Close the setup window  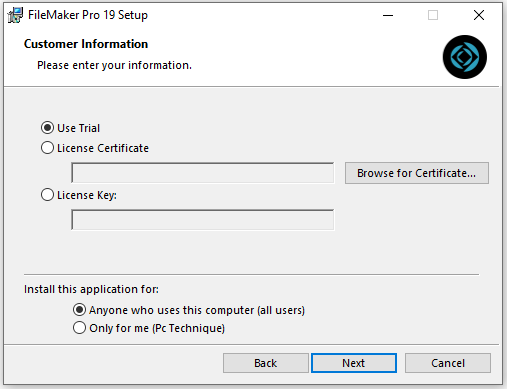tap(479, 15)
